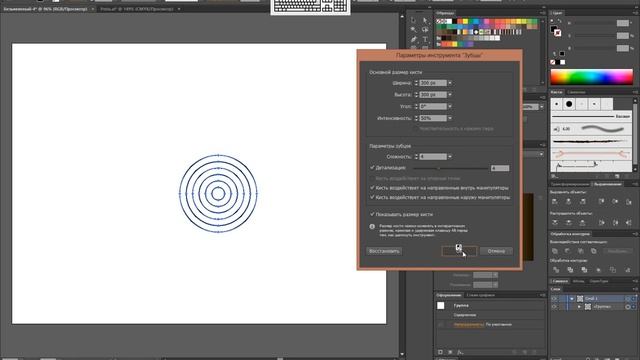Click the vertical distribute center icon
Screen dimensions: 640x360
569,222
